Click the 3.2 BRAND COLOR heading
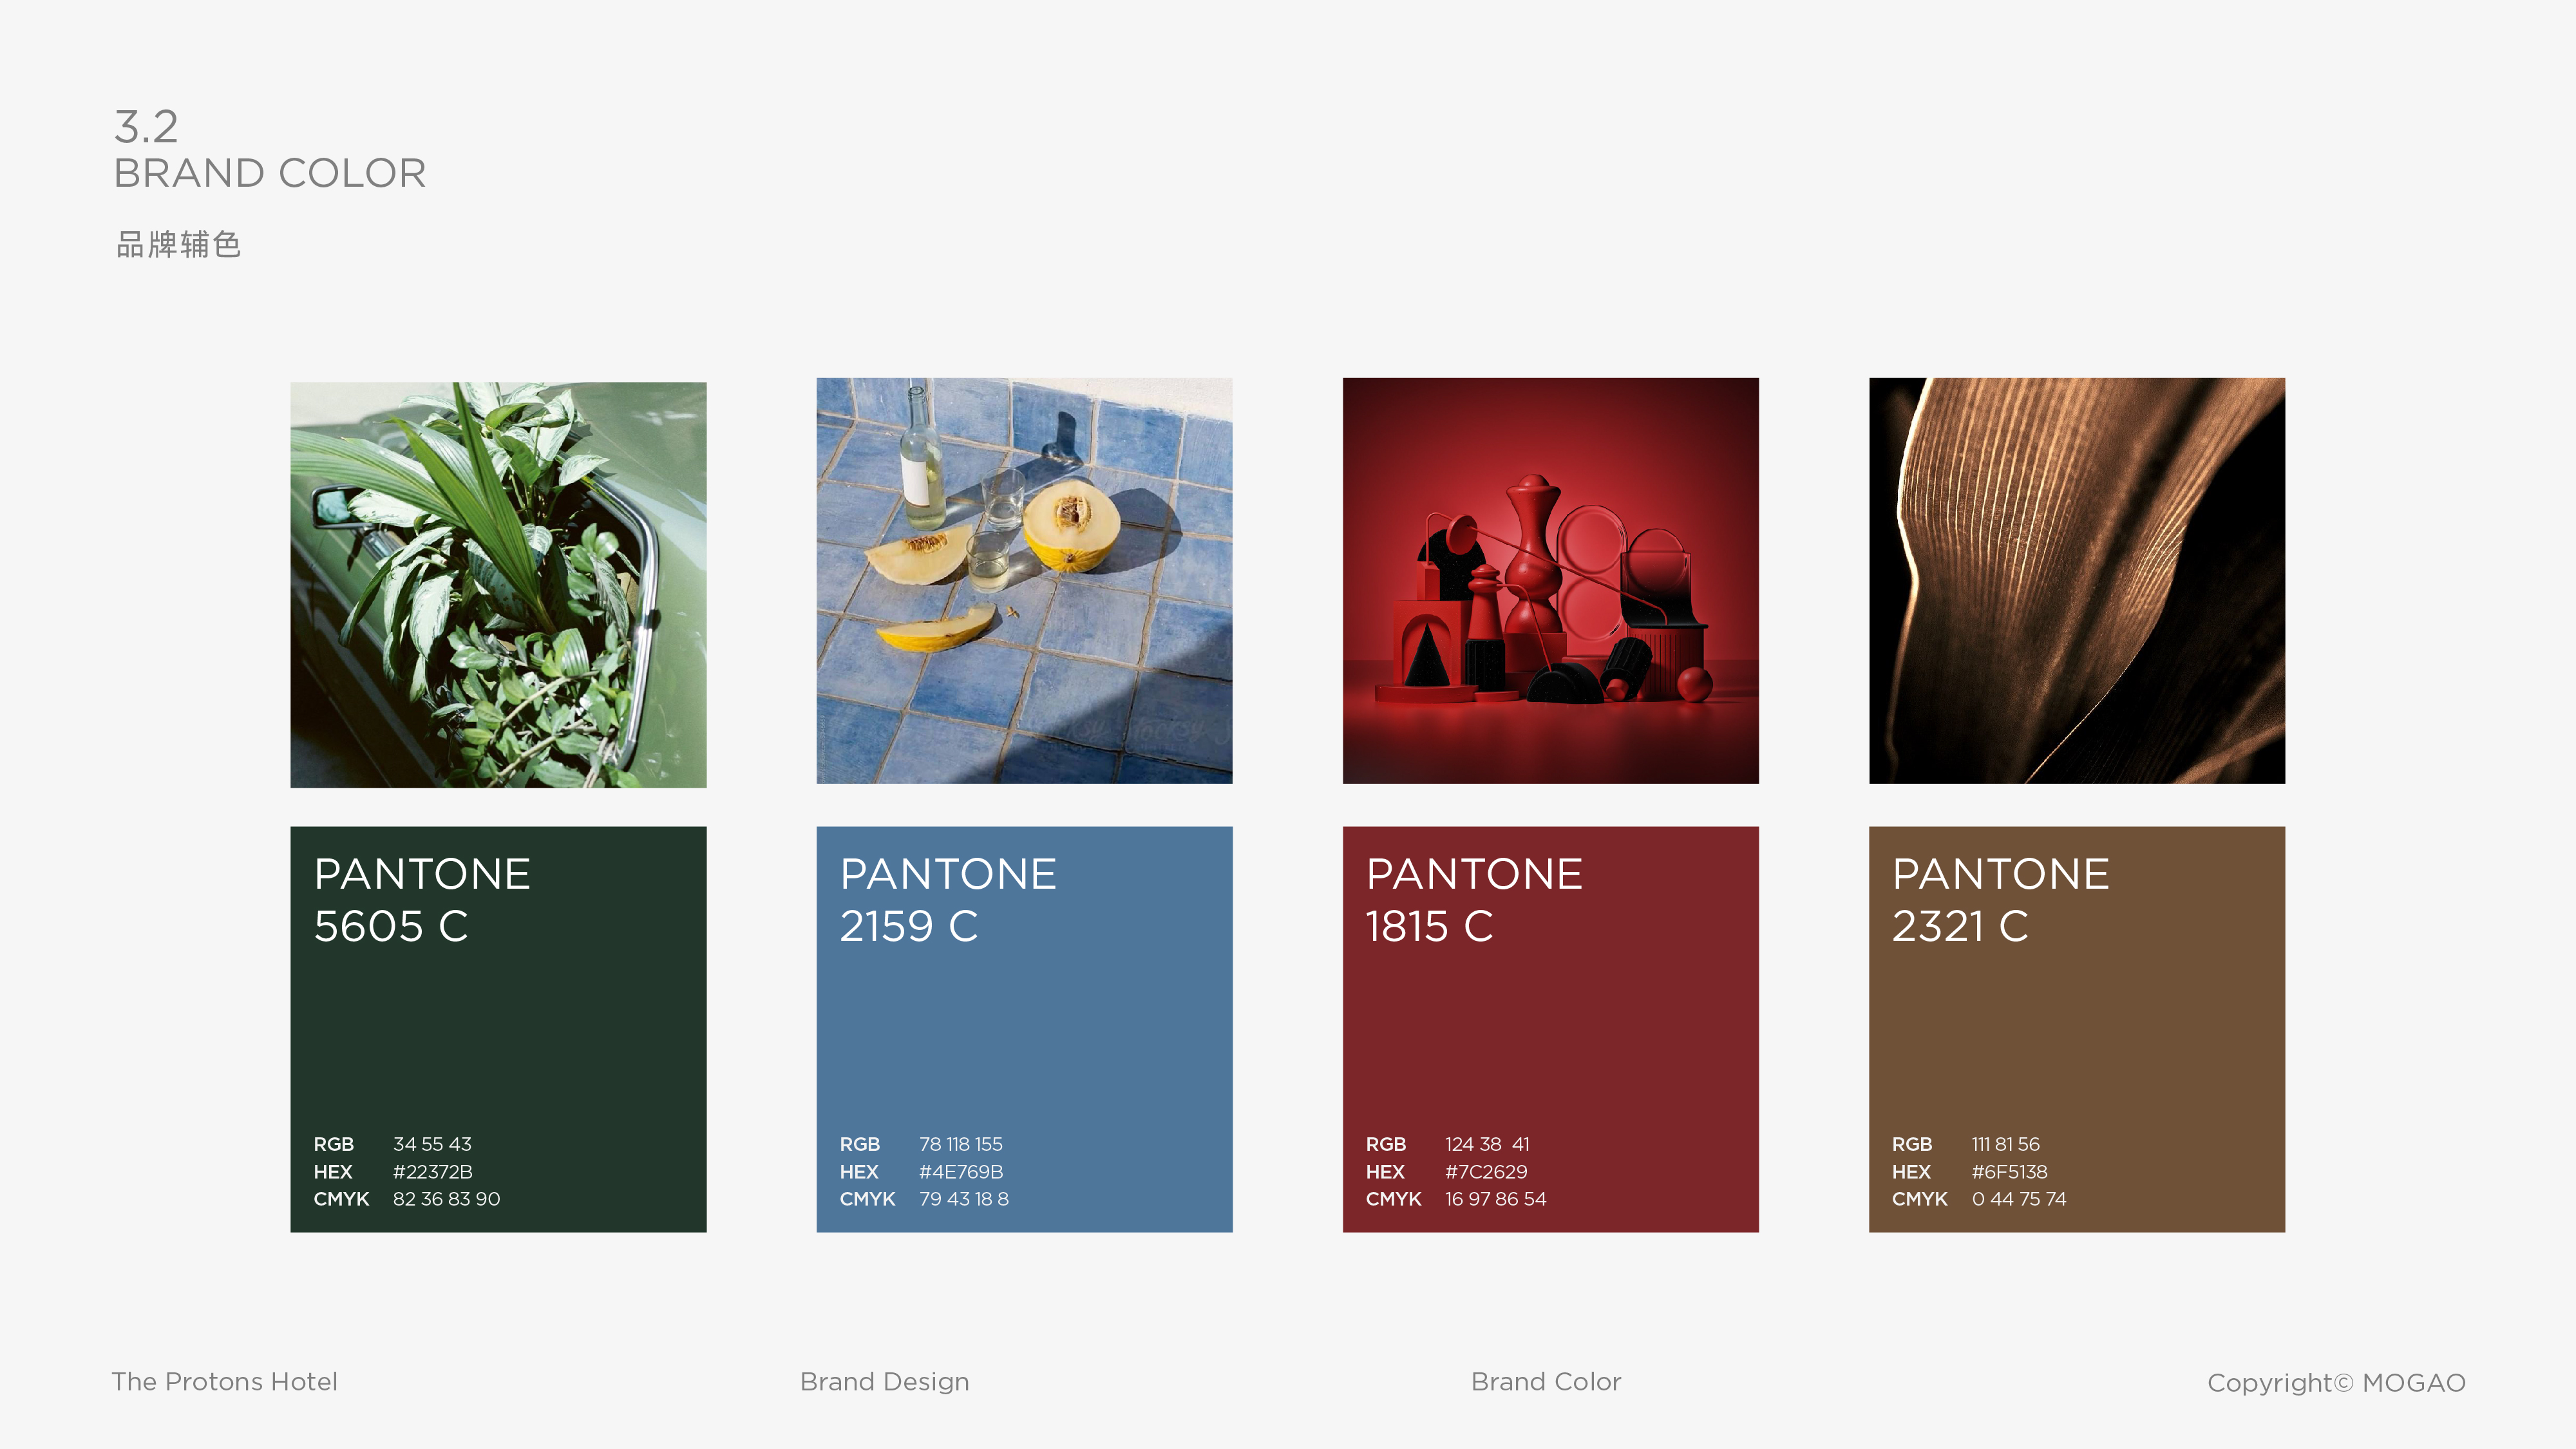This screenshot has width=2576, height=1449. pos(270,149)
